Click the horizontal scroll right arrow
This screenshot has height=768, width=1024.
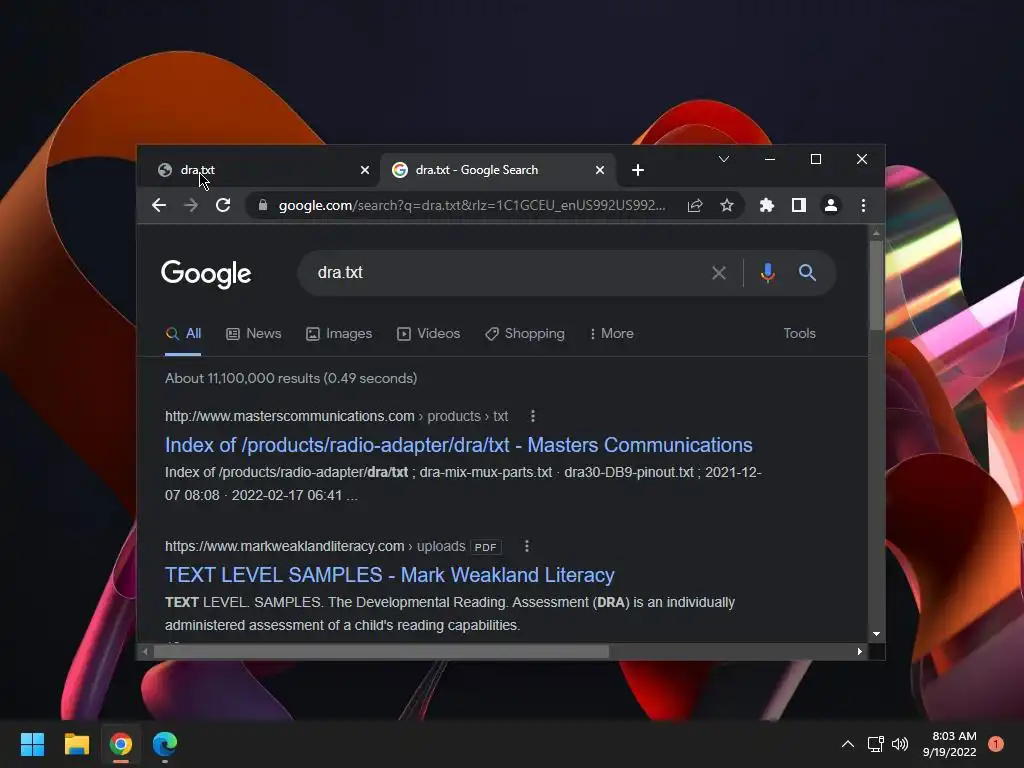pyautogui.click(x=859, y=652)
